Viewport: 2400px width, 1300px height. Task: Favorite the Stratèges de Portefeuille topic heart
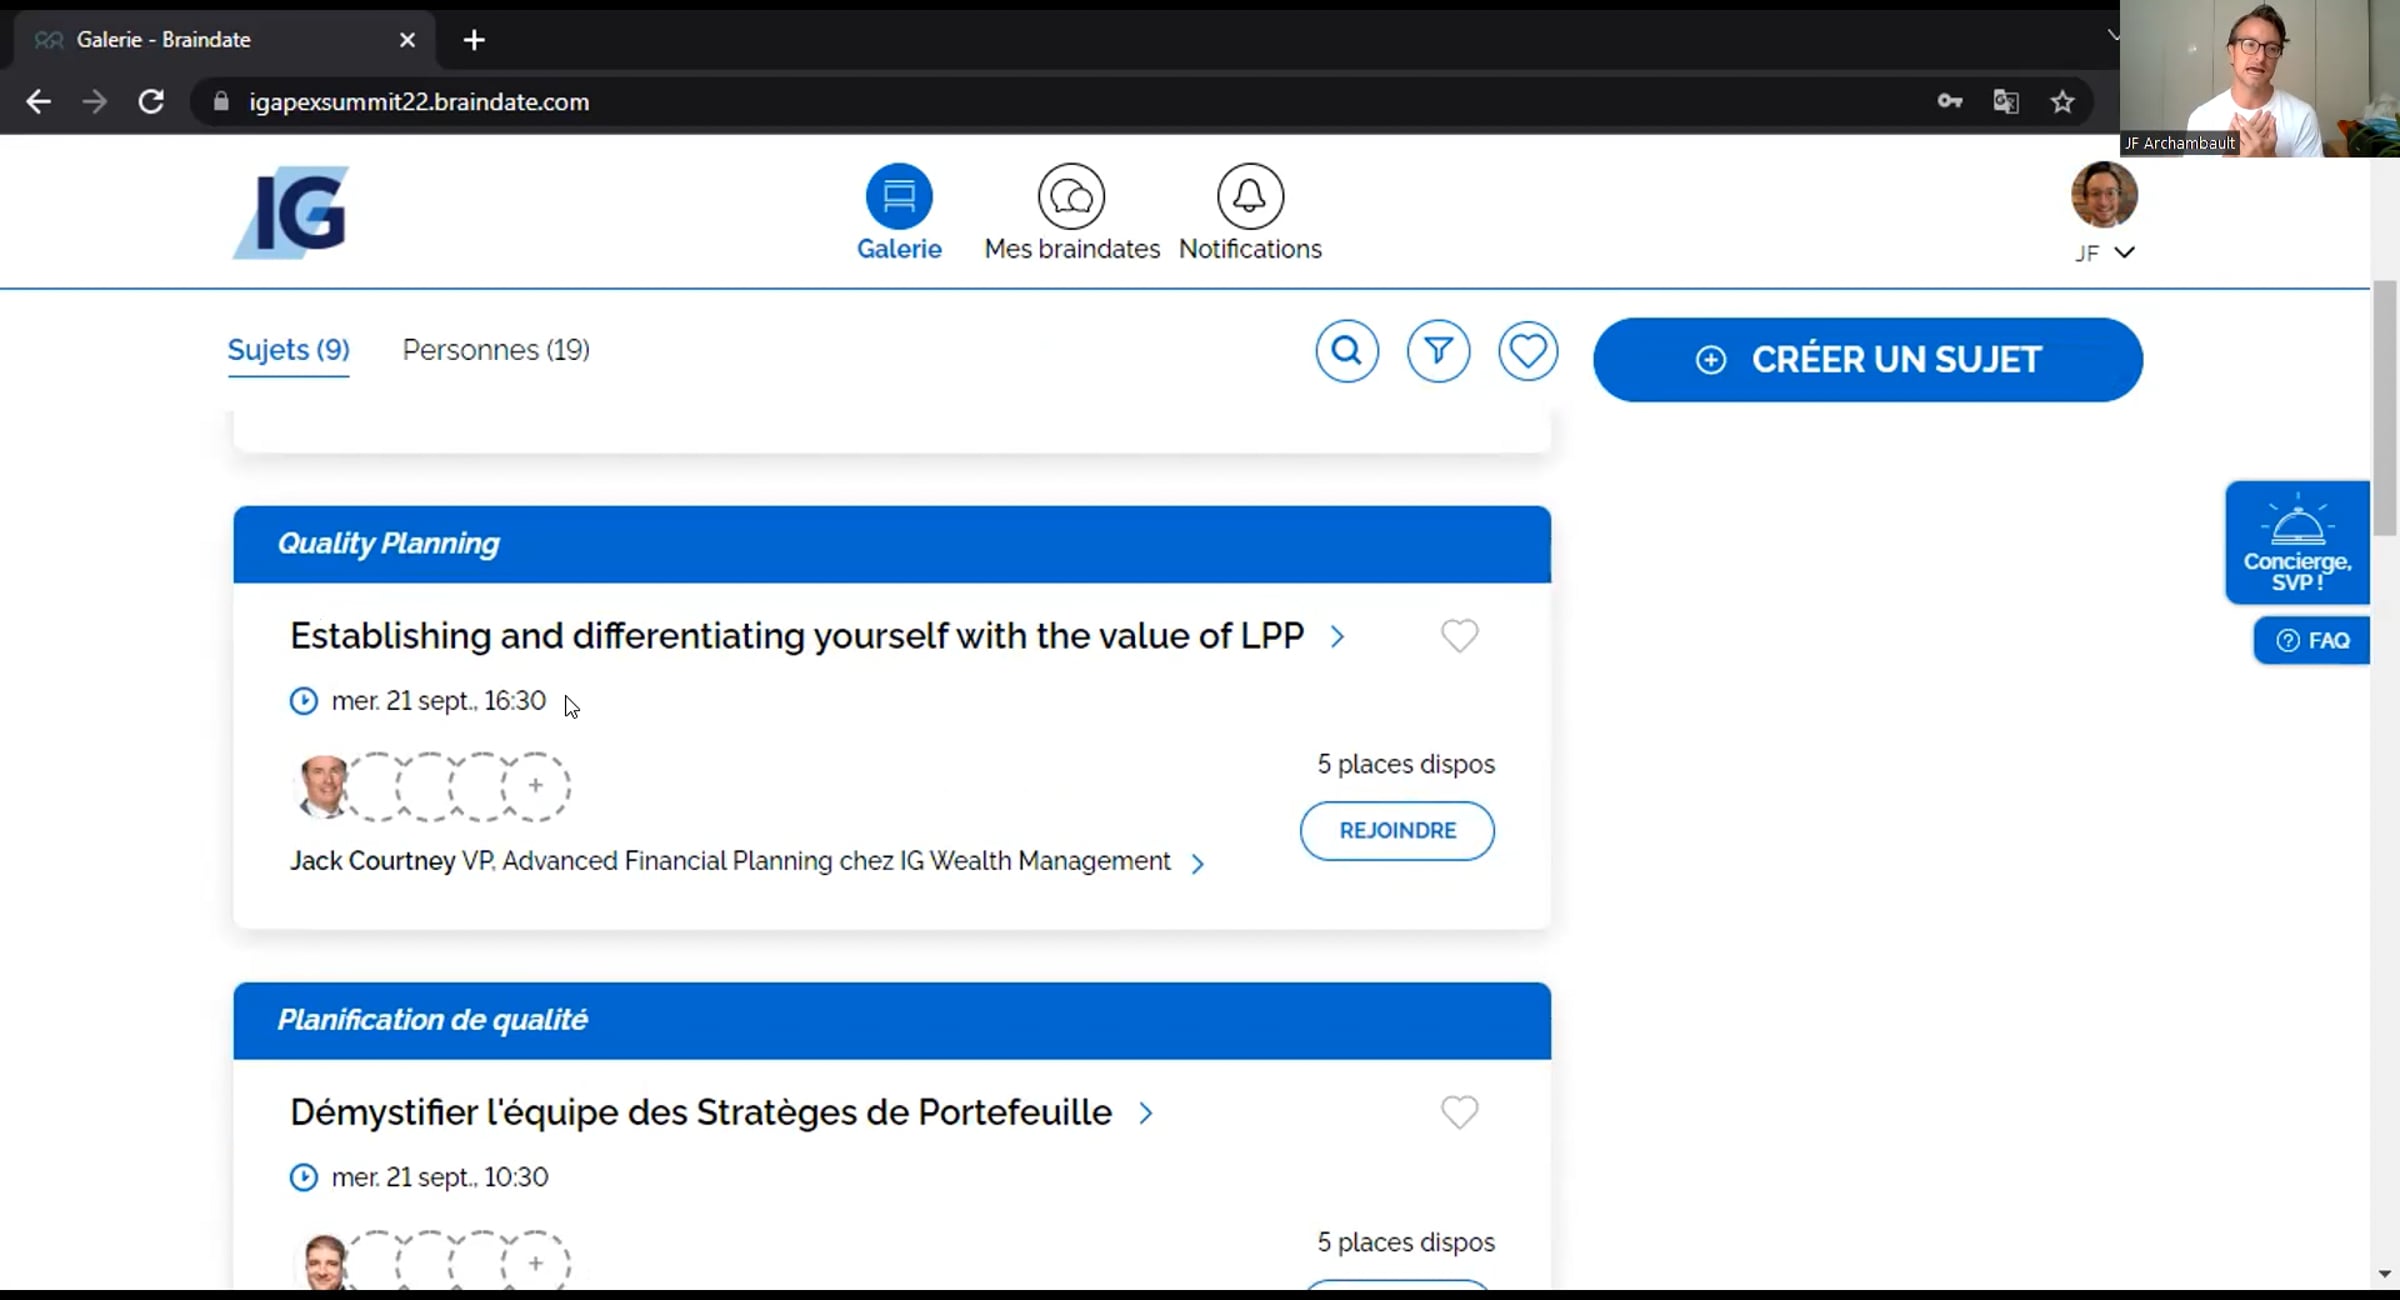(1459, 1112)
